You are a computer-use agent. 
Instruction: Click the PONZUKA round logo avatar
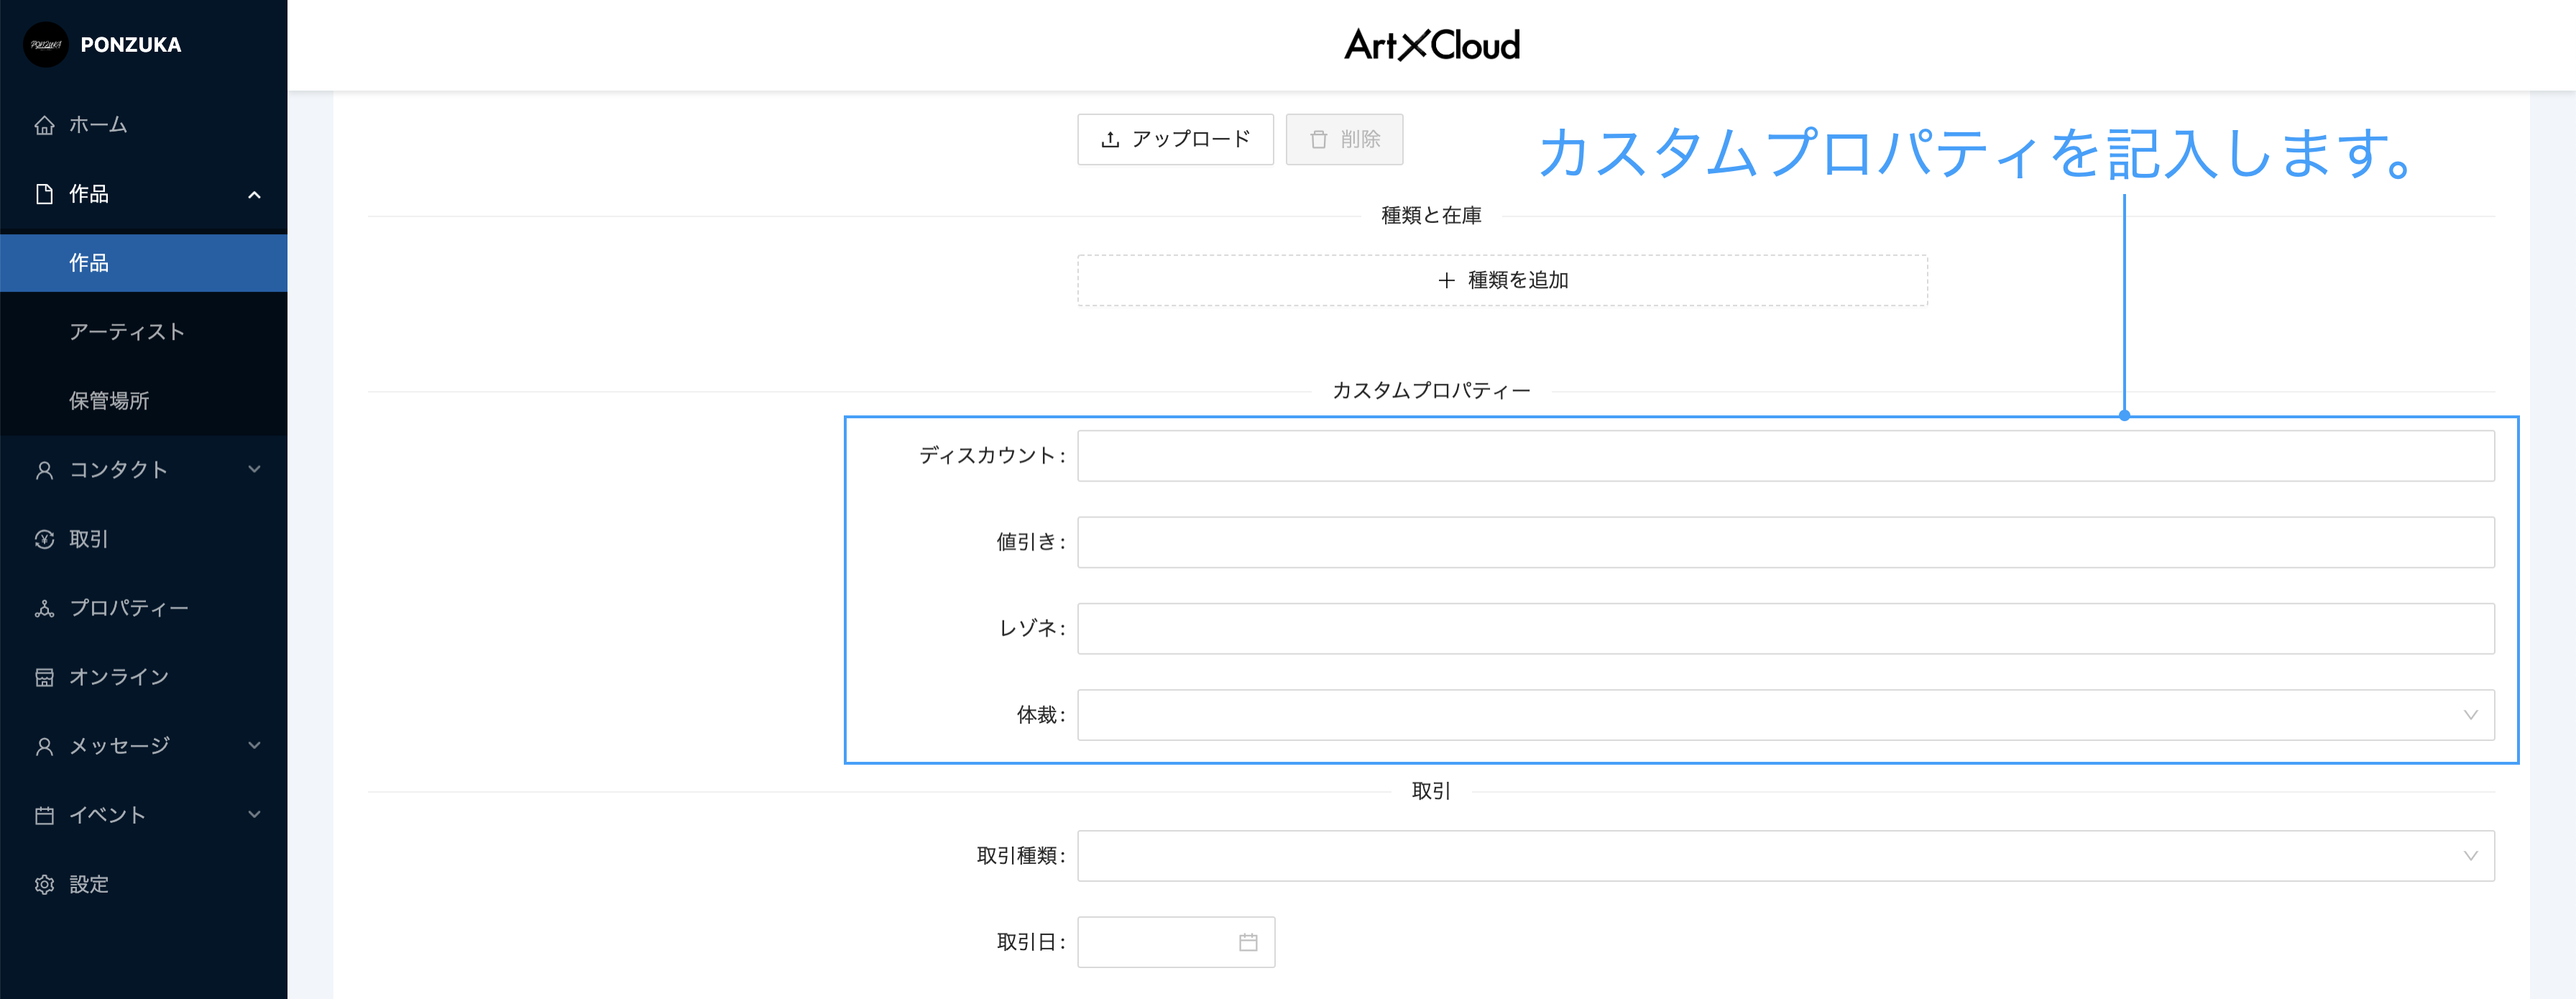coord(45,45)
